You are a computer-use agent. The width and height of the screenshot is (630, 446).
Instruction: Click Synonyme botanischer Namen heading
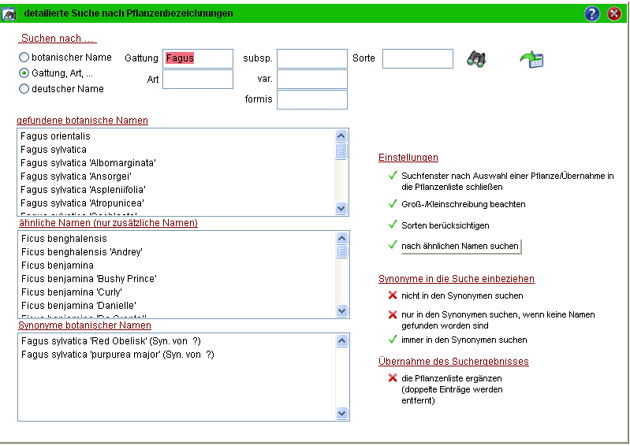click(x=85, y=325)
